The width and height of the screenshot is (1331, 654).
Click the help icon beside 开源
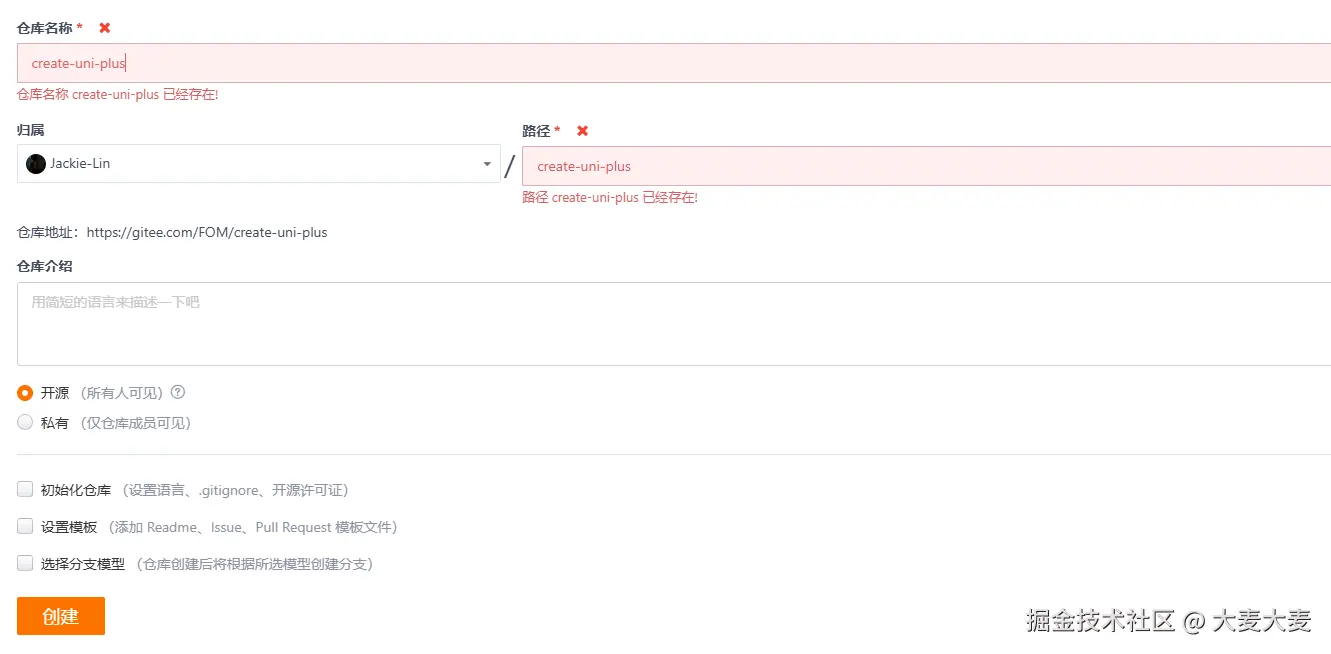(x=178, y=392)
